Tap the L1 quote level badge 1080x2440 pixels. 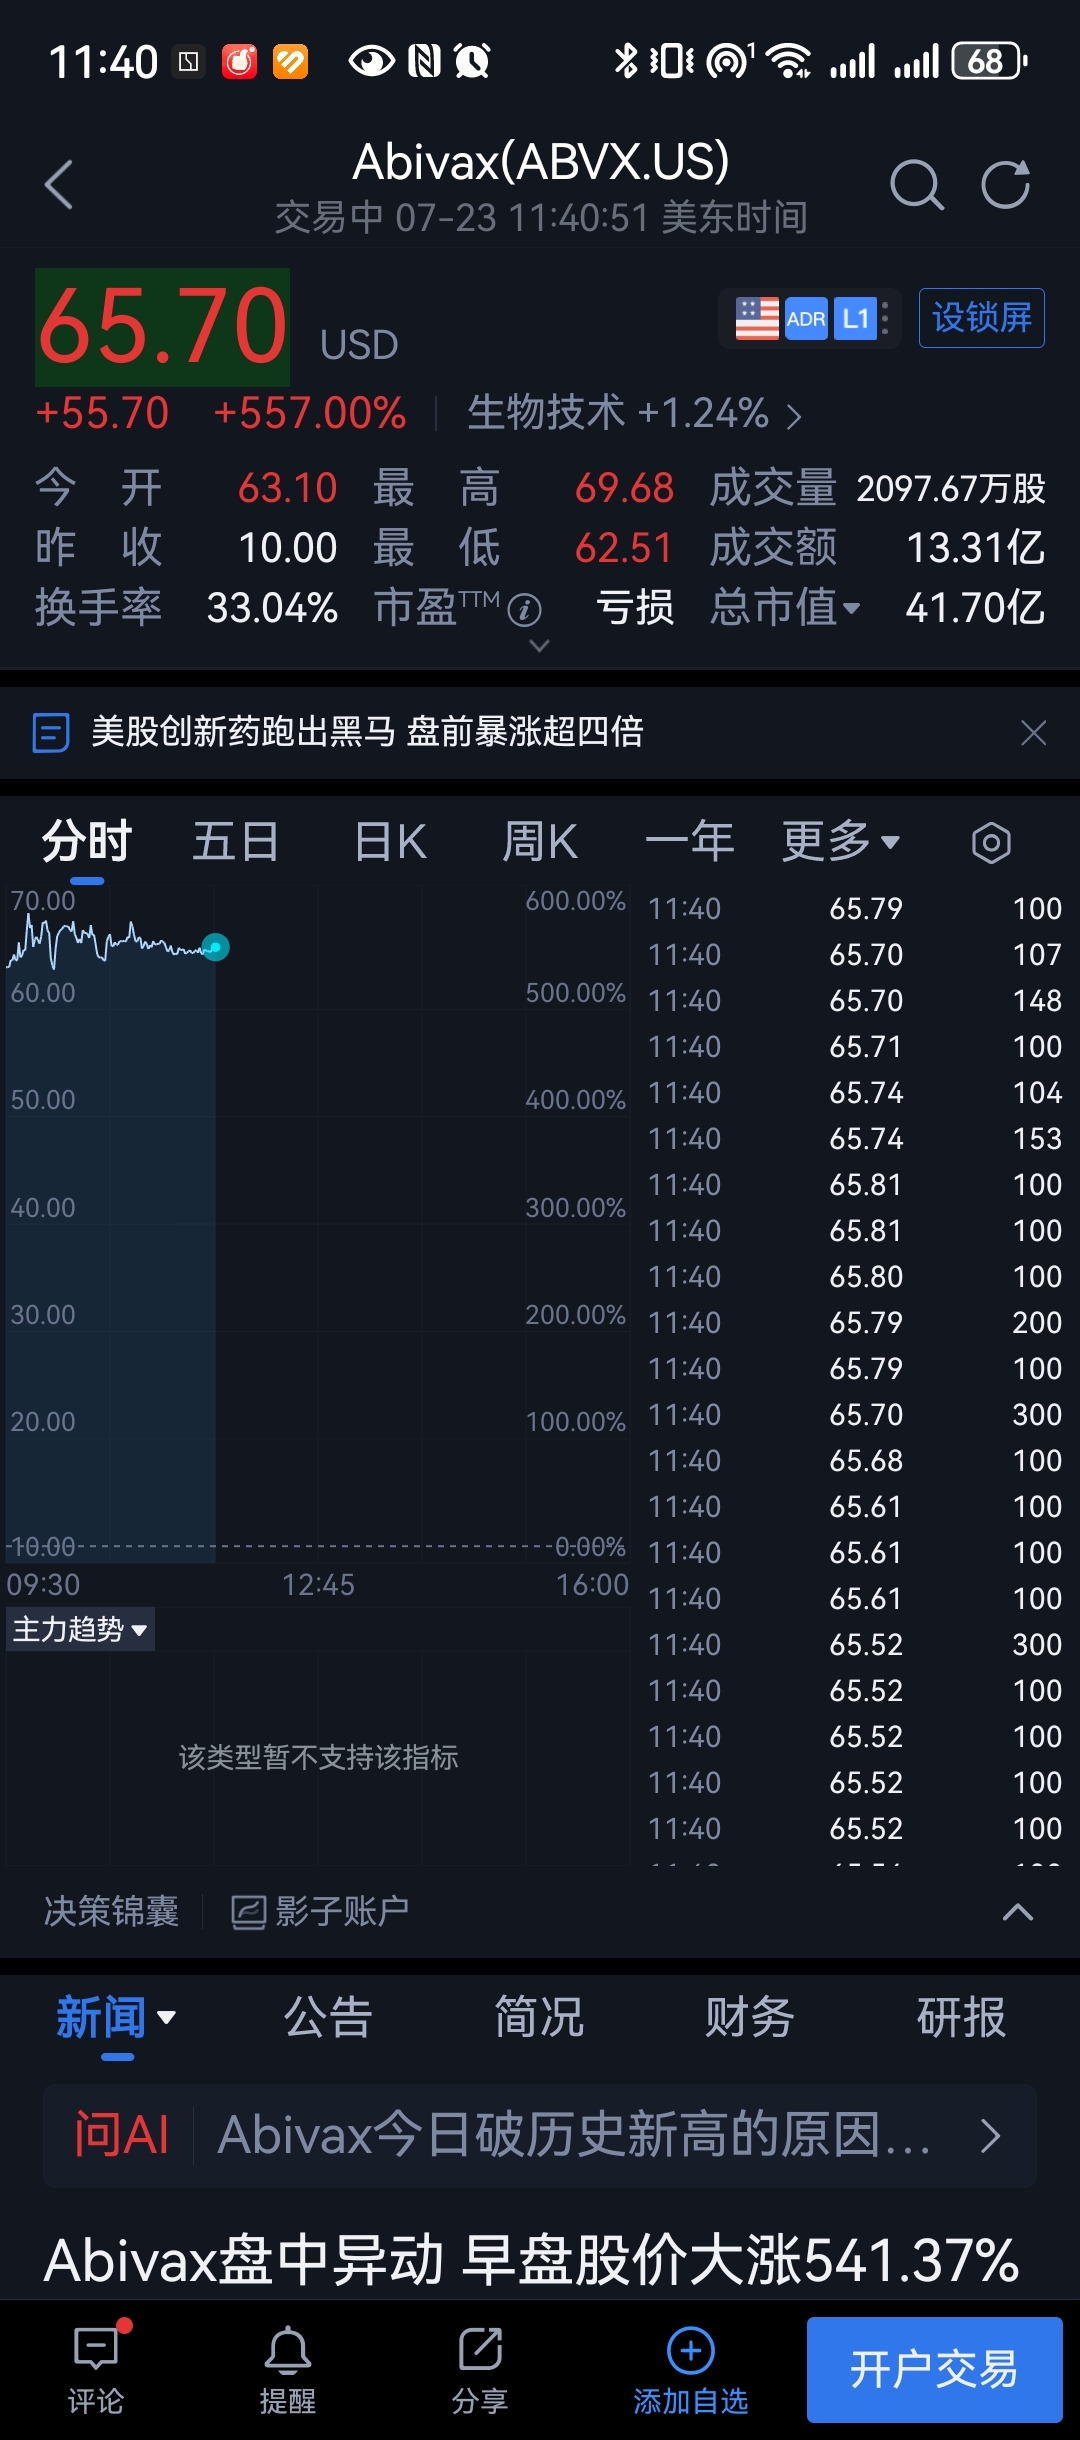click(855, 319)
